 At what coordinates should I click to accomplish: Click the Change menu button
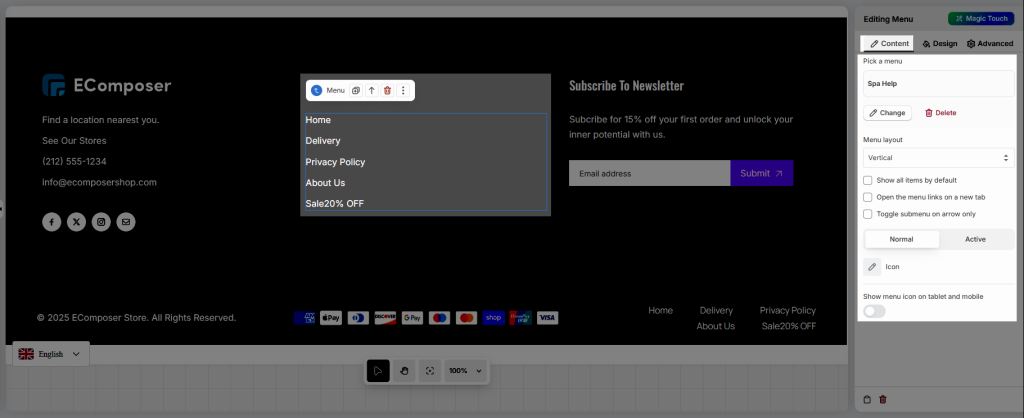pos(888,113)
